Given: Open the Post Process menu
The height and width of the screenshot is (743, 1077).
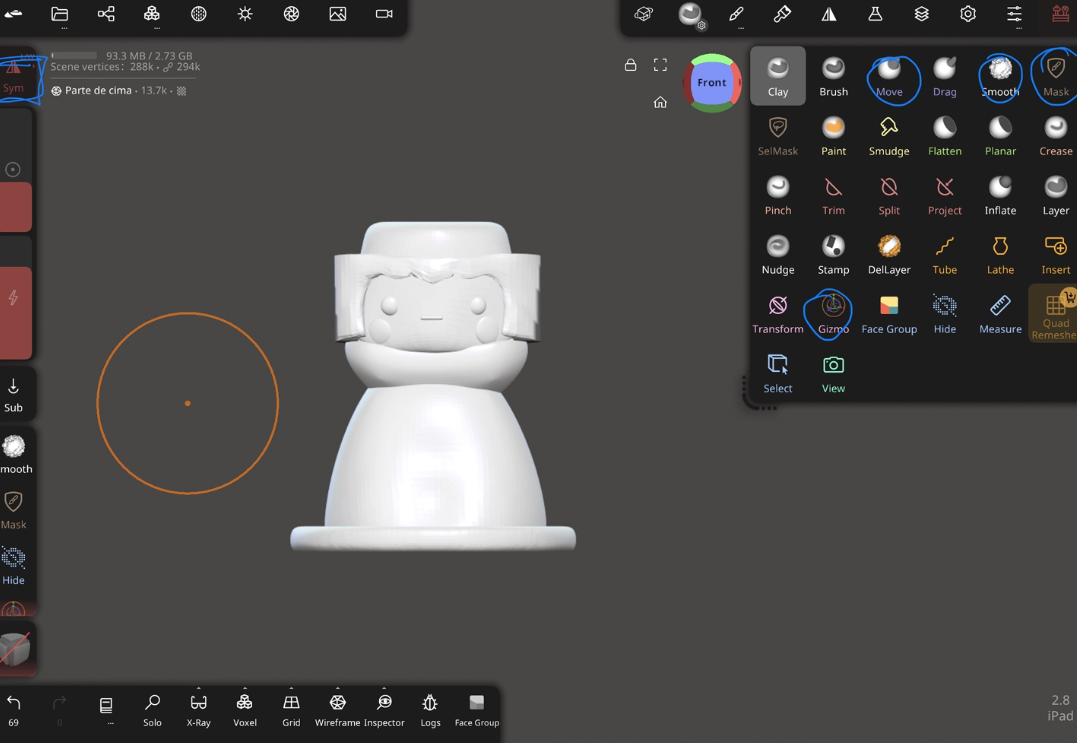Looking at the screenshot, I should tap(291, 14).
